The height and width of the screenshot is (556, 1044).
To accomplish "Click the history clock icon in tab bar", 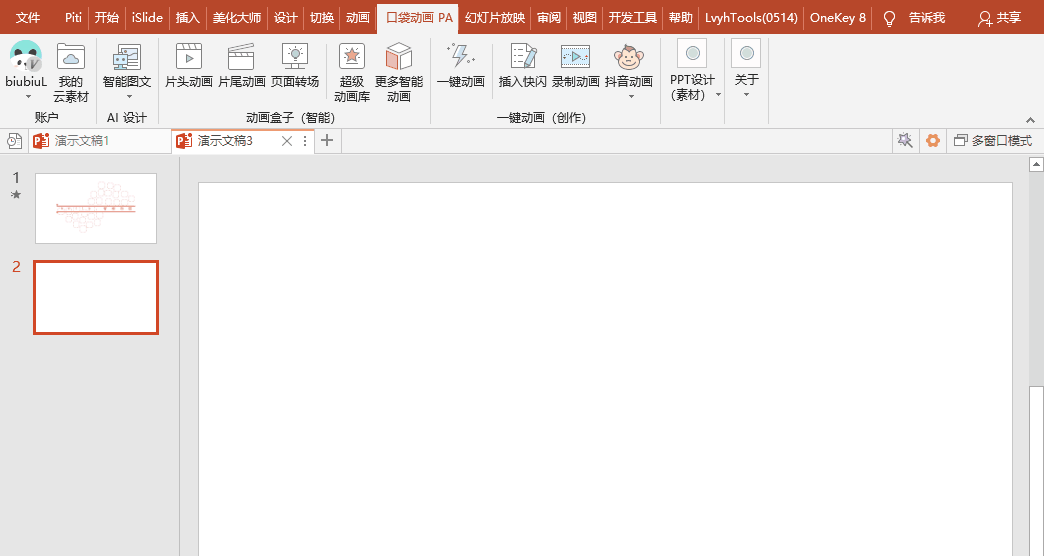I will click(x=14, y=140).
